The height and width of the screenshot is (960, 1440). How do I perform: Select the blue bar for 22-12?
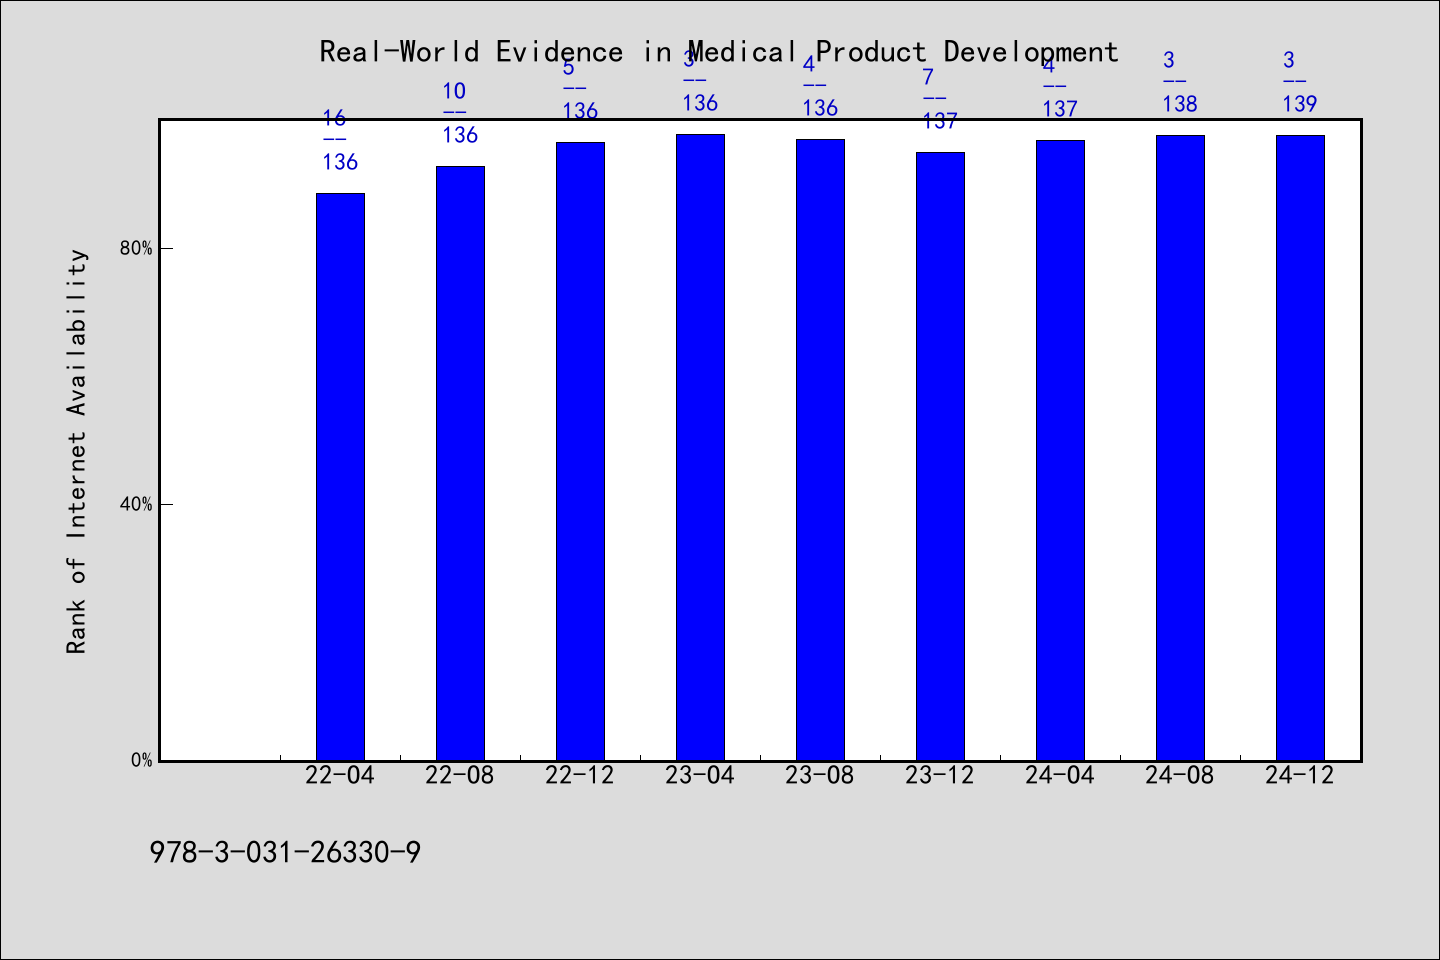pyautogui.click(x=580, y=451)
